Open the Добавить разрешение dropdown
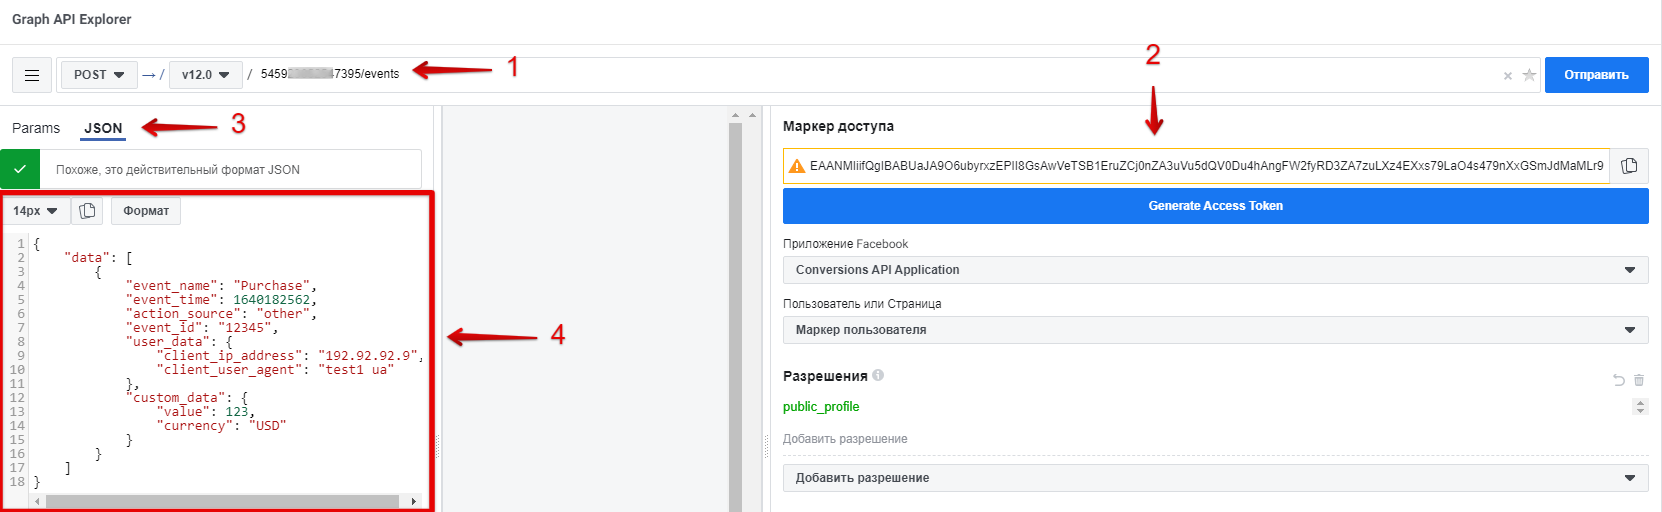1662x512 pixels. (x=1215, y=478)
